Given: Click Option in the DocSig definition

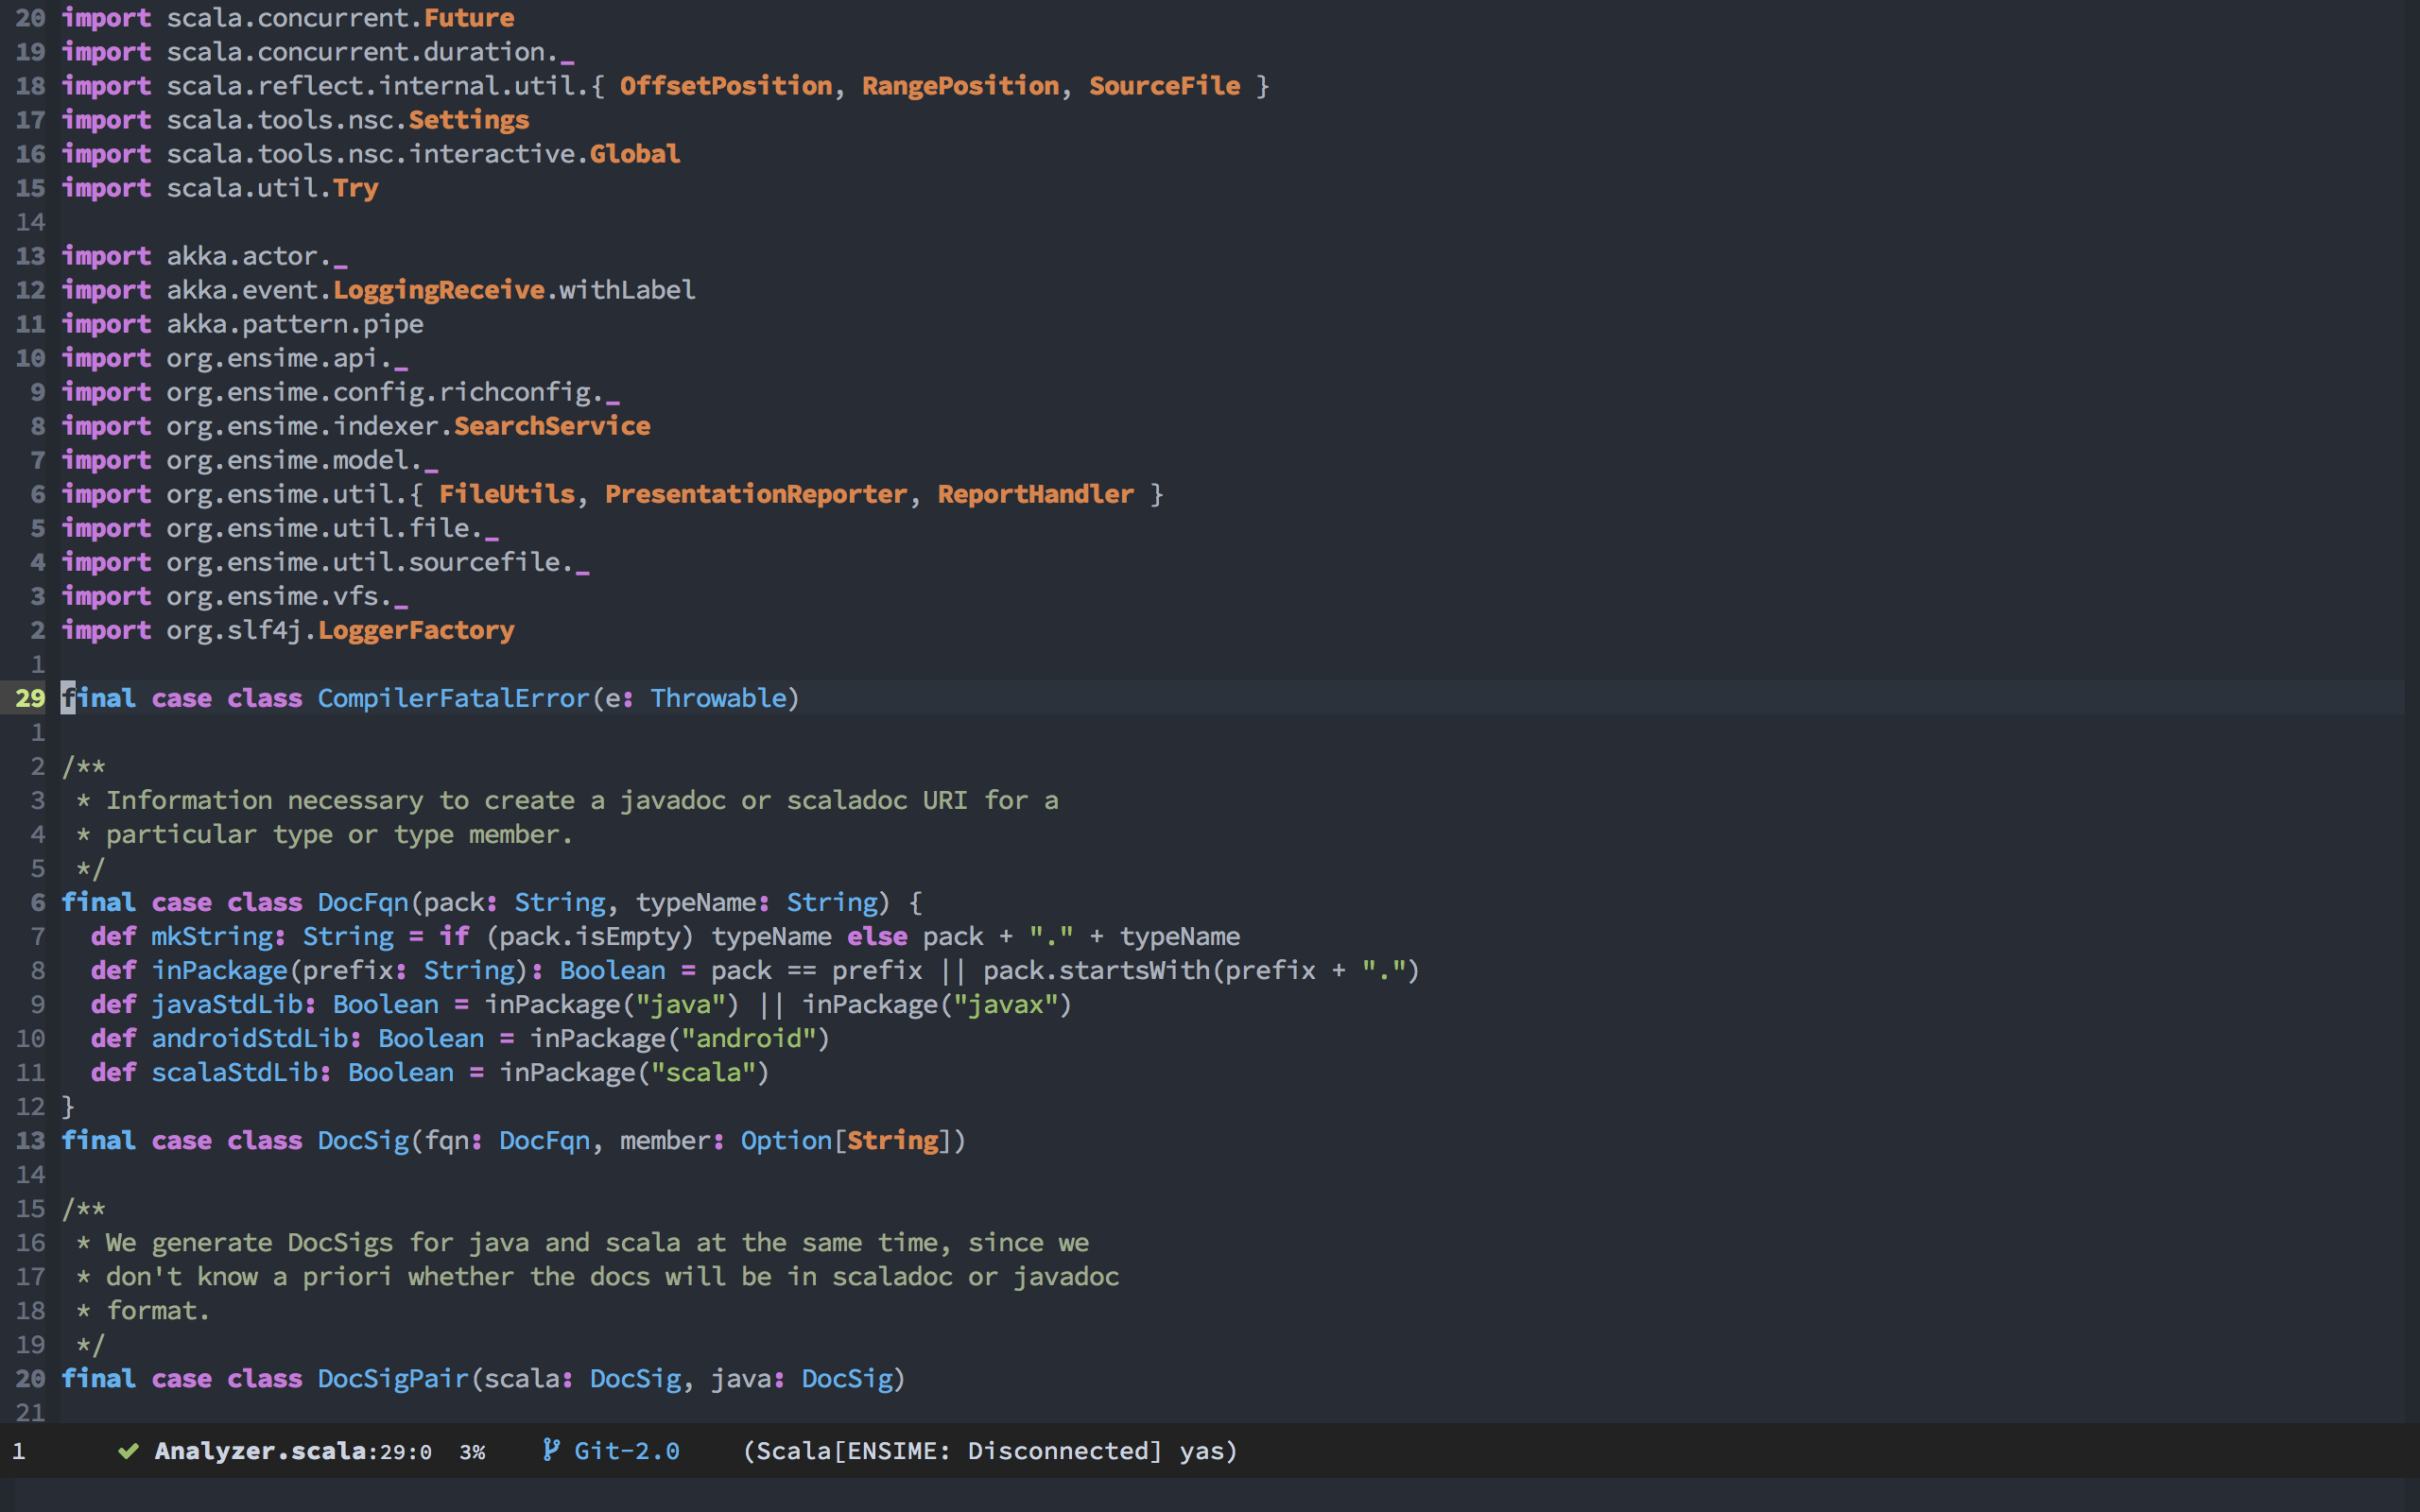Looking at the screenshot, I should tap(786, 1140).
